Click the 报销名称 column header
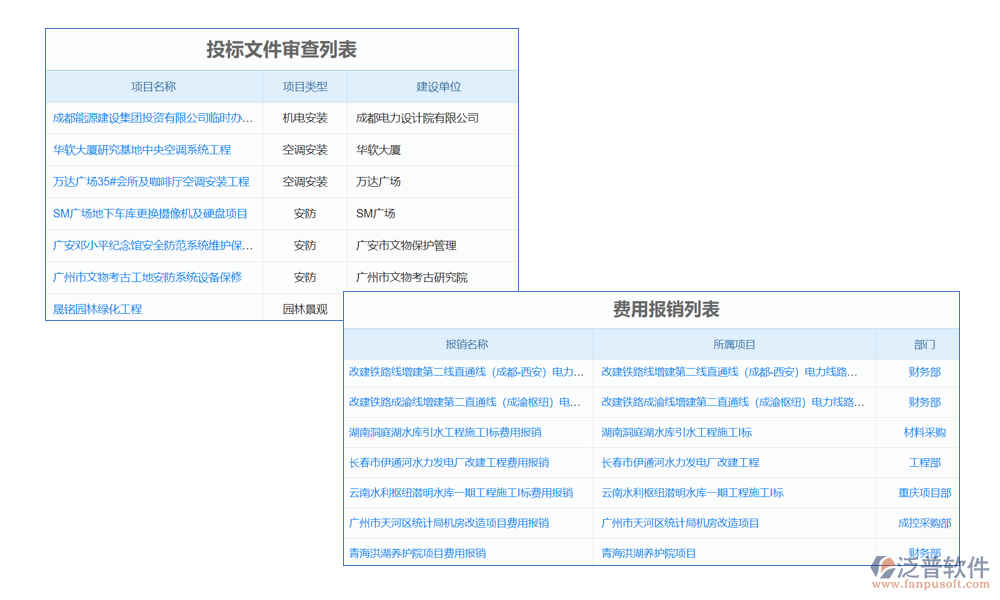The height and width of the screenshot is (600, 1000). [x=467, y=344]
